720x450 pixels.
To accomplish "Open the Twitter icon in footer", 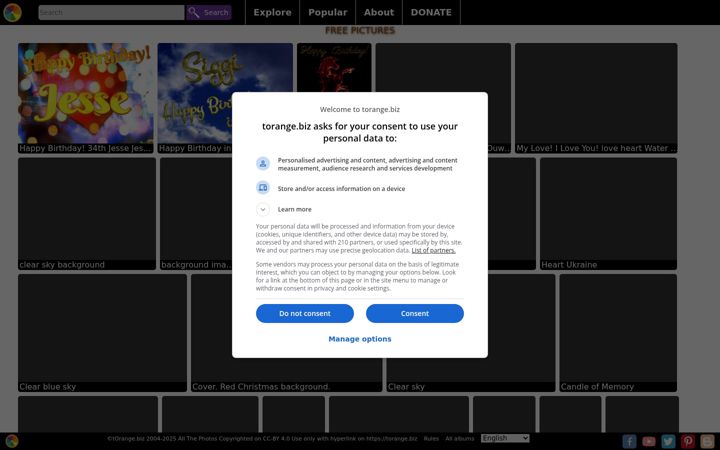I will 668,441.
